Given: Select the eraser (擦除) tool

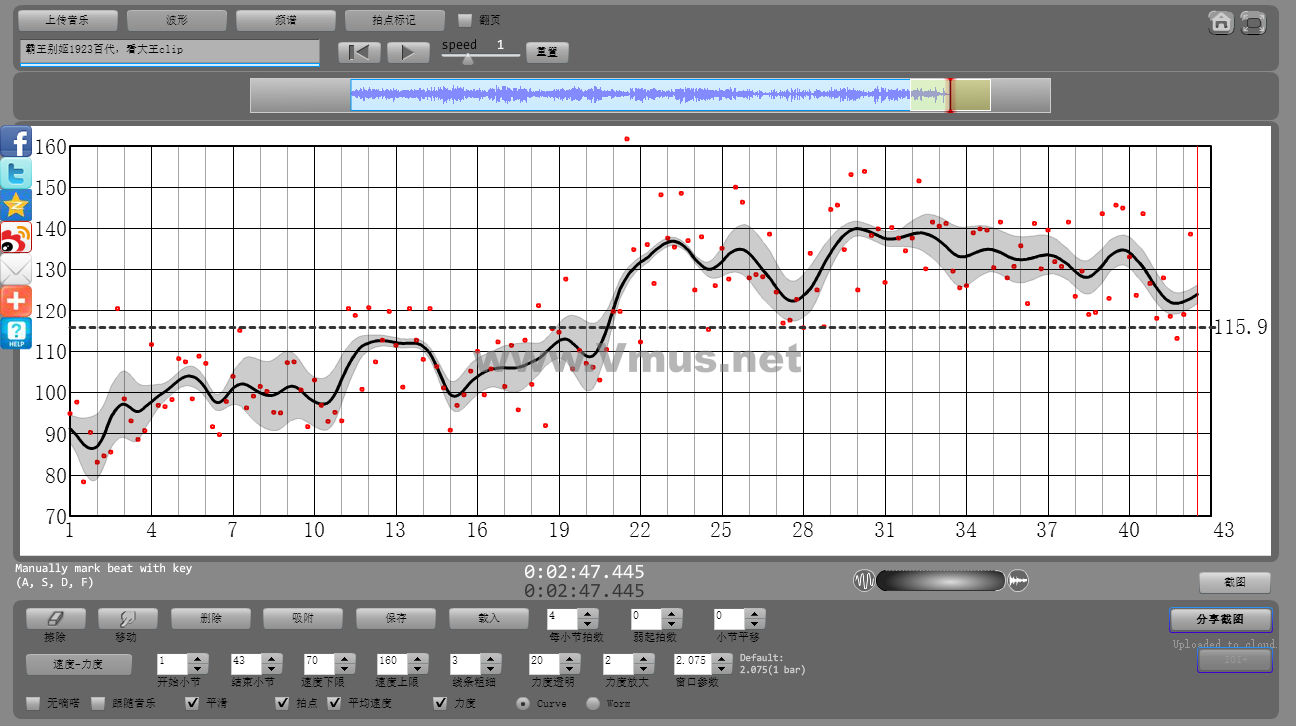Looking at the screenshot, I should point(56,619).
